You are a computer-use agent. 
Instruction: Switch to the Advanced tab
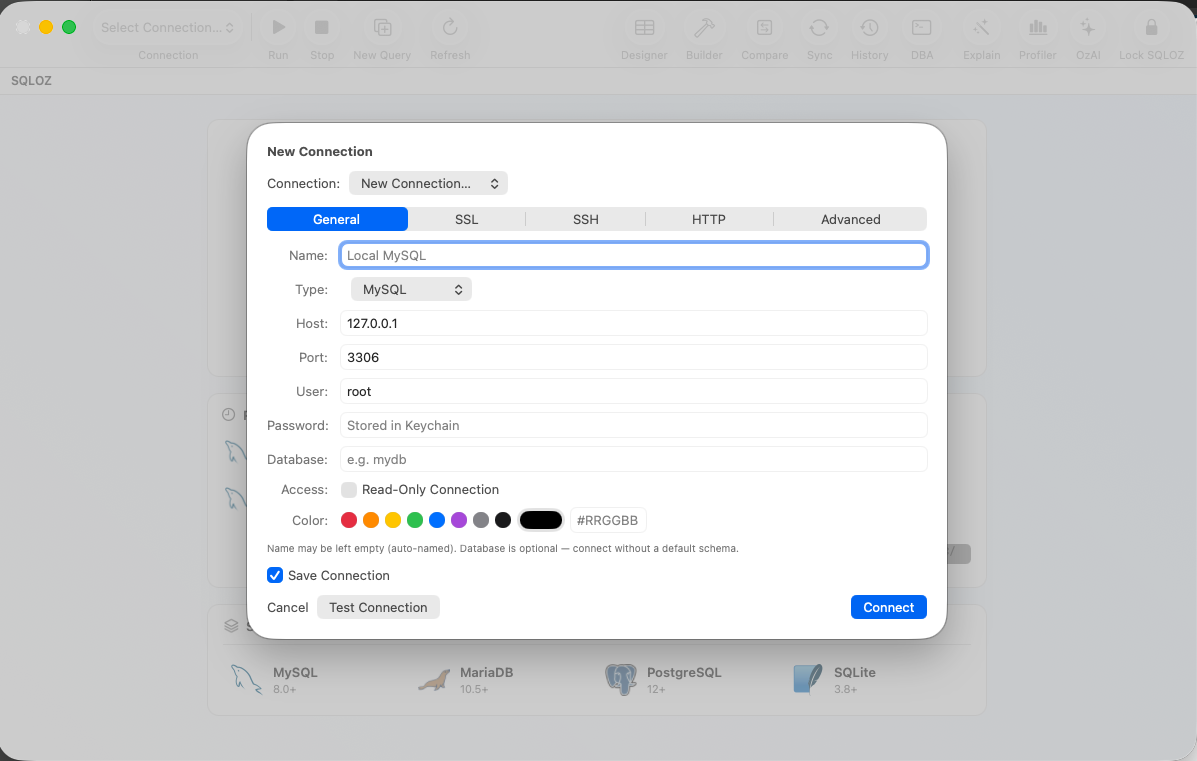pos(850,219)
